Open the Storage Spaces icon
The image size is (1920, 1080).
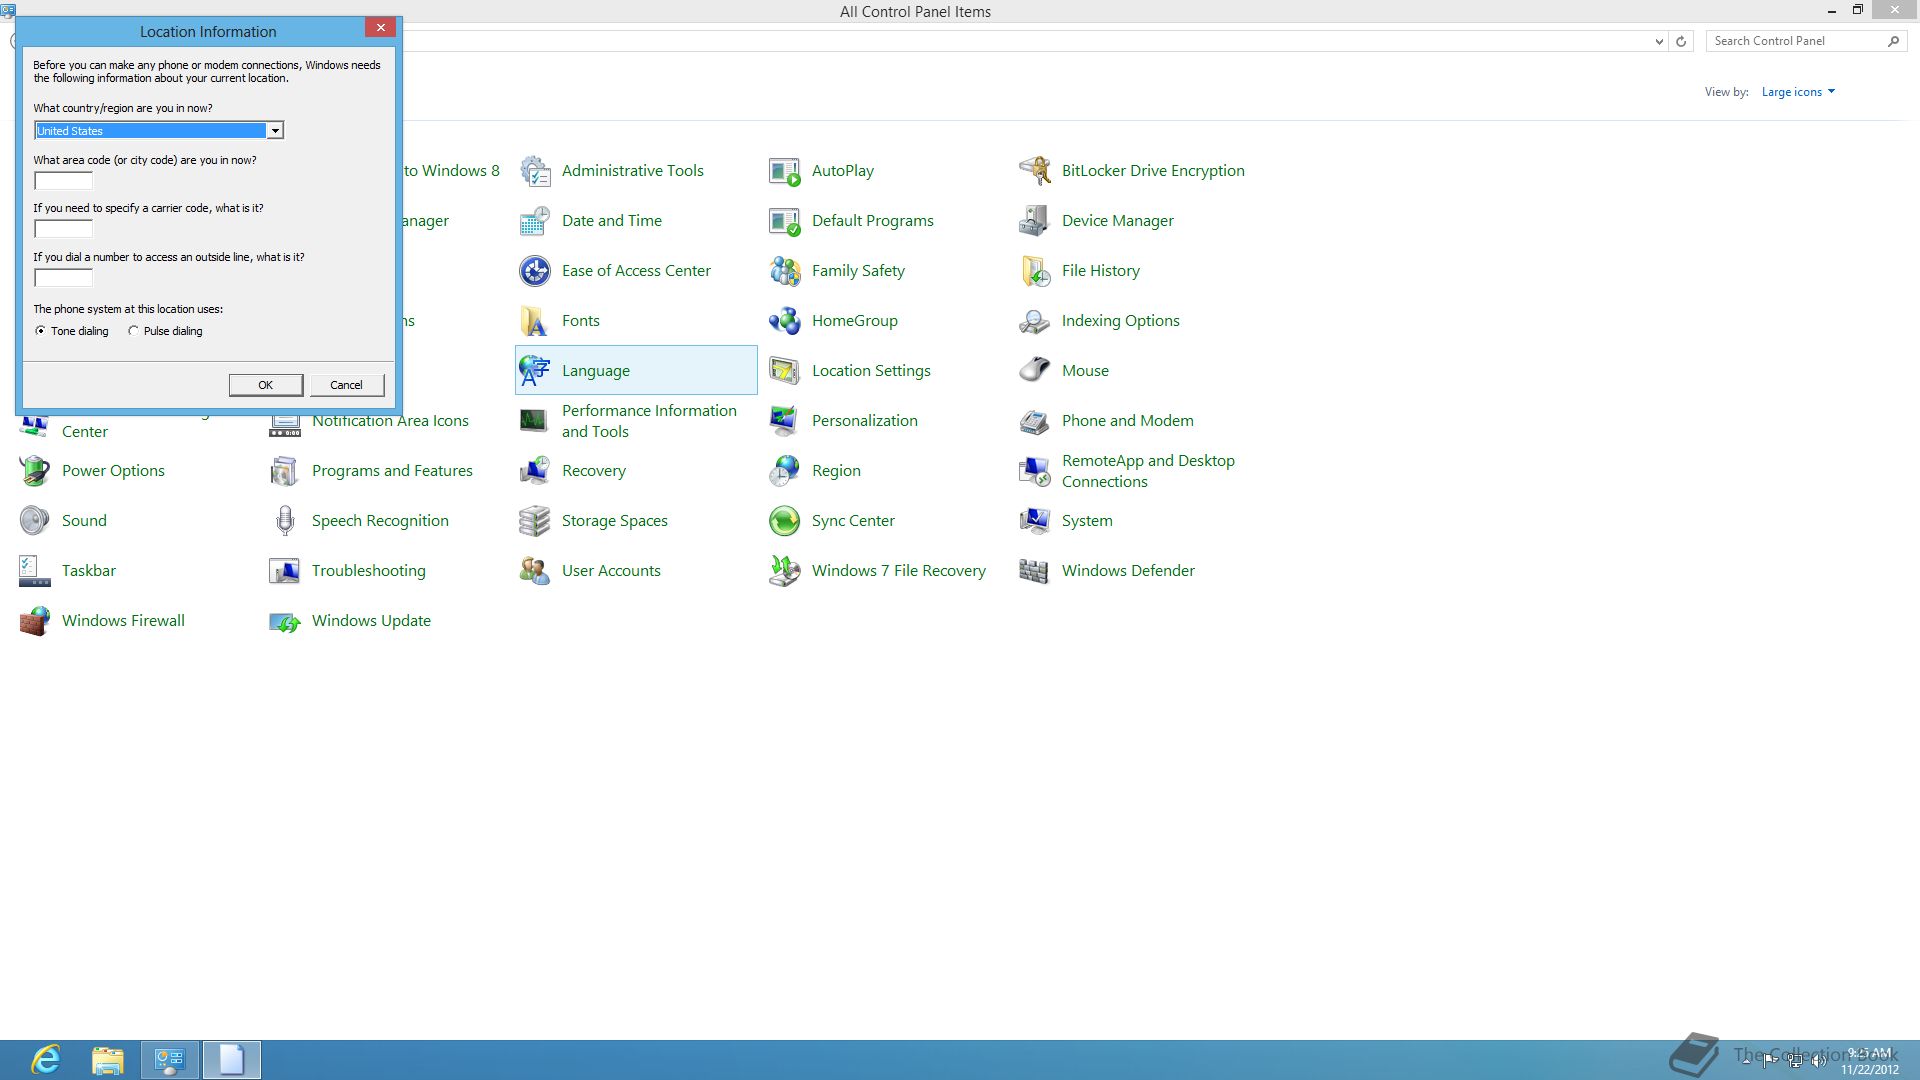pos(535,521)
